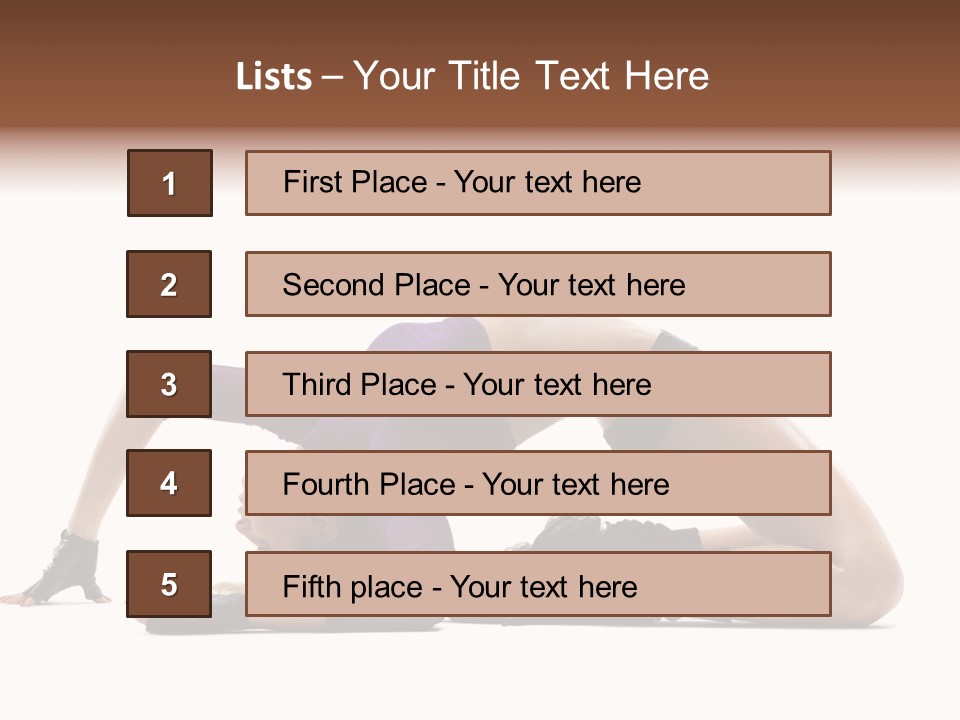
Task: Click the 'Third Place' text bar
Action: tap(538, 384)
